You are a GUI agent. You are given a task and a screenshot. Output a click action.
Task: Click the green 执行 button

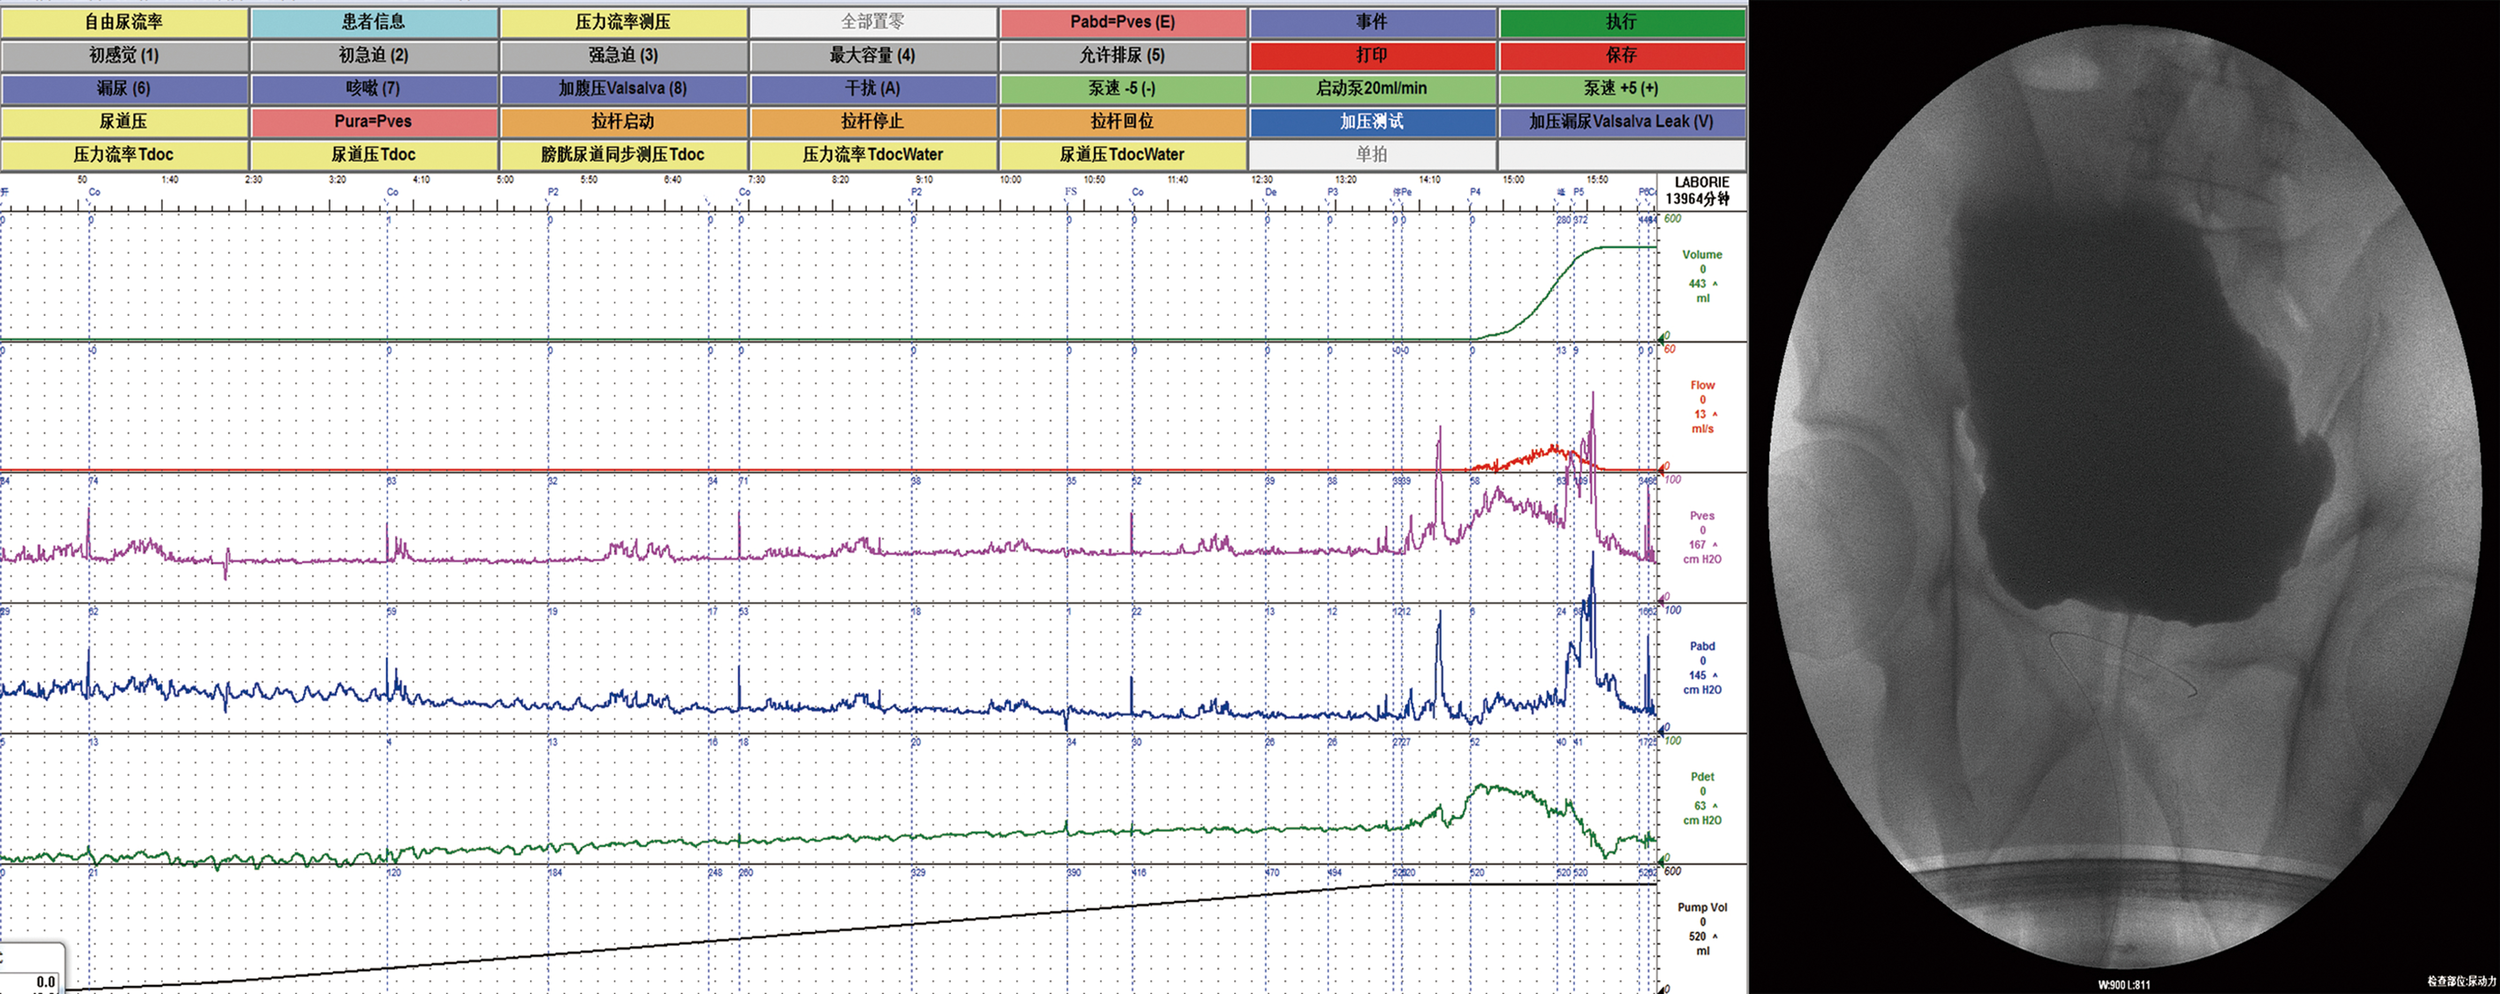point(1621,22)
